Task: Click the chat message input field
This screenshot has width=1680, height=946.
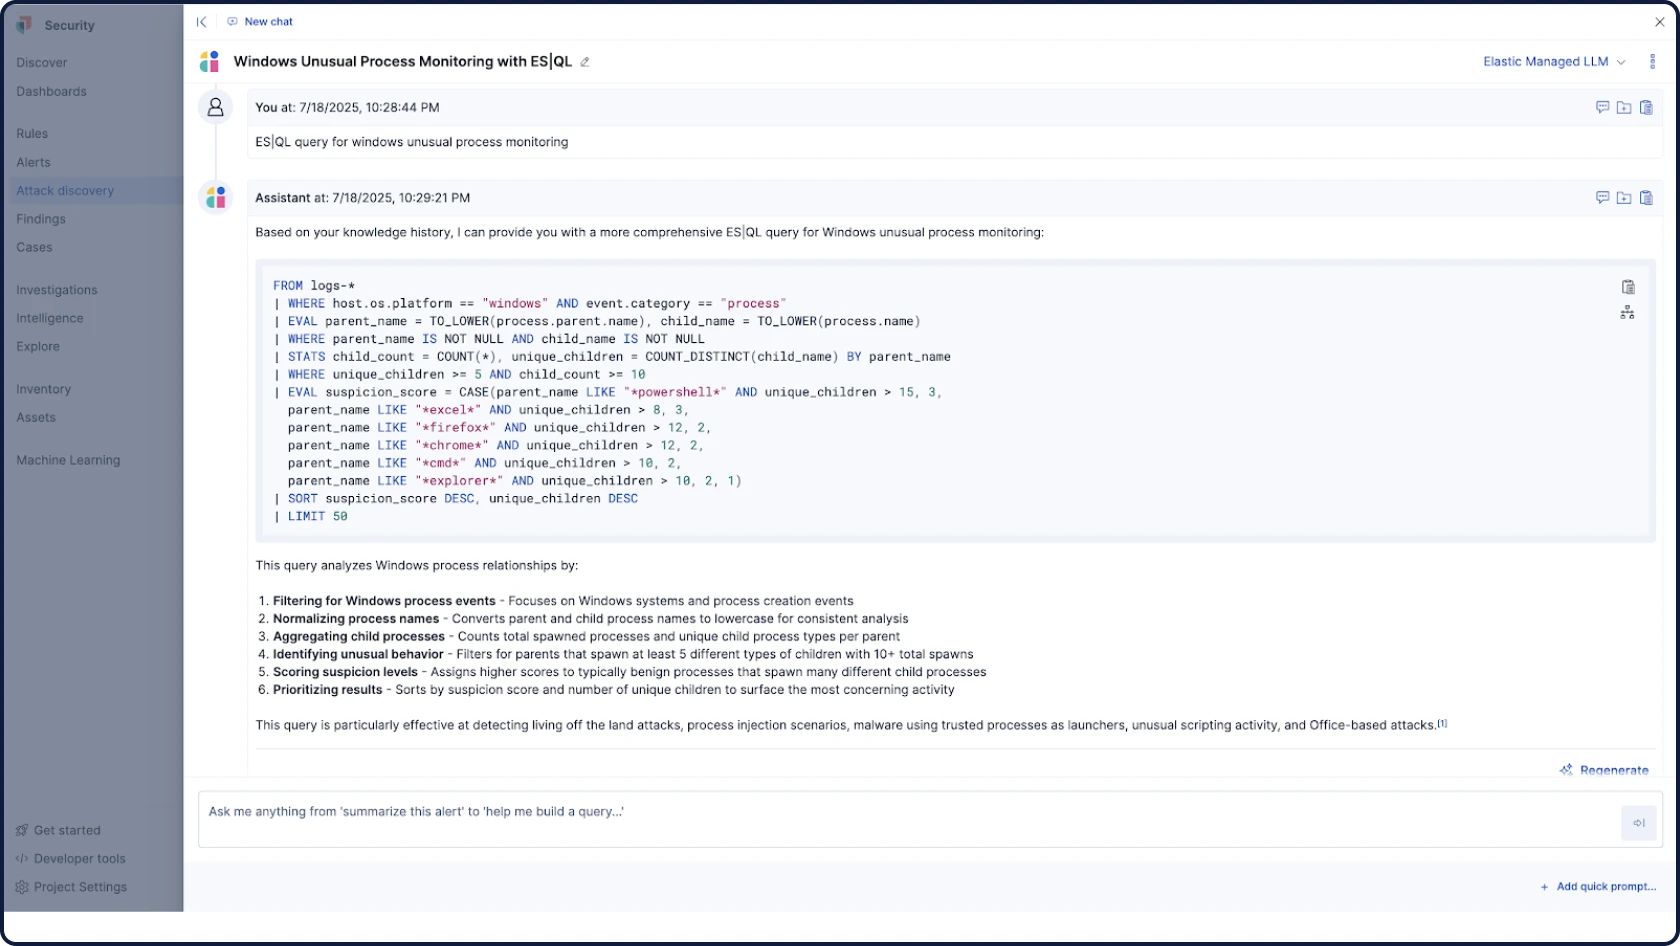Action: 900,819
